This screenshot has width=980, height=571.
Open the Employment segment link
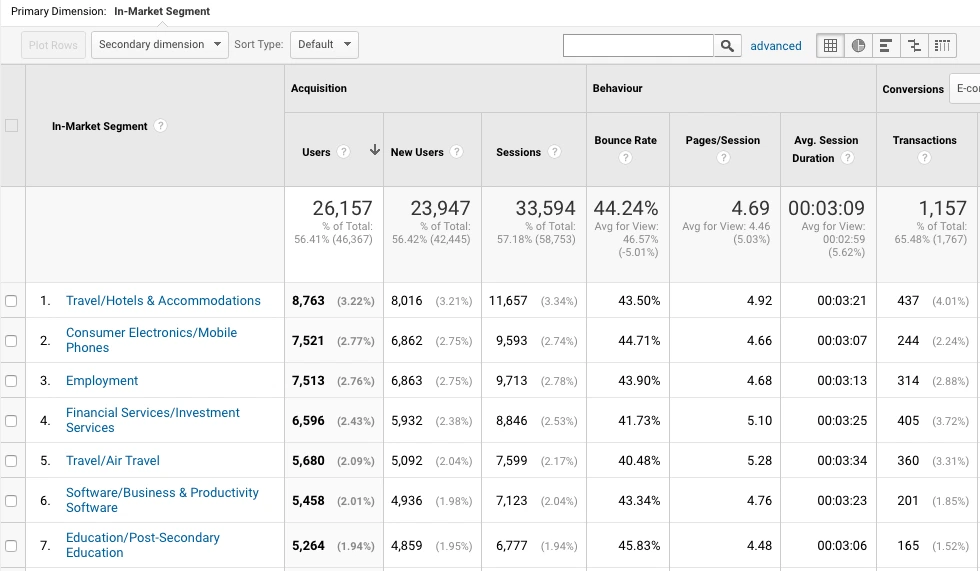tap(102, 380)
